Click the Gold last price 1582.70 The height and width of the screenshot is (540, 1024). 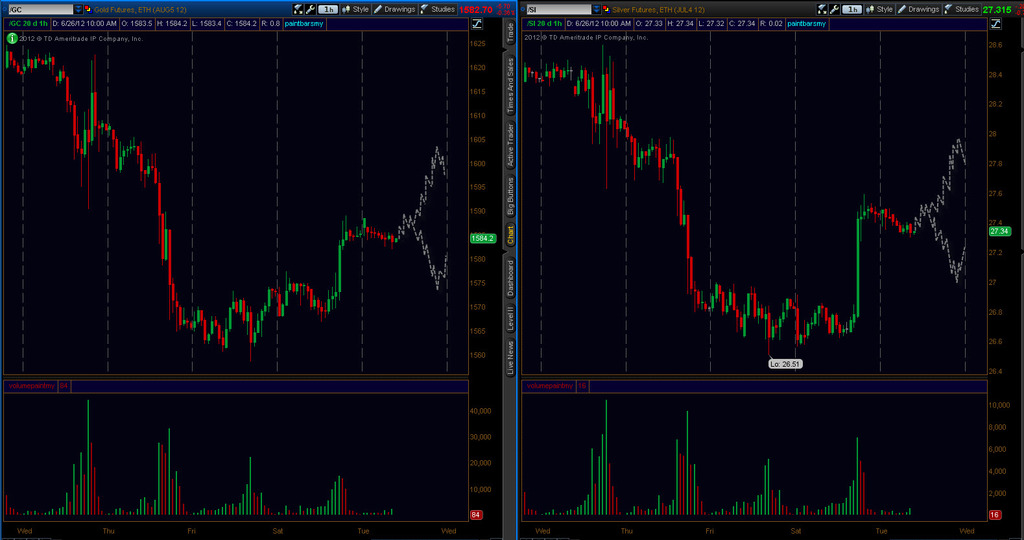[x=475, y=10]
